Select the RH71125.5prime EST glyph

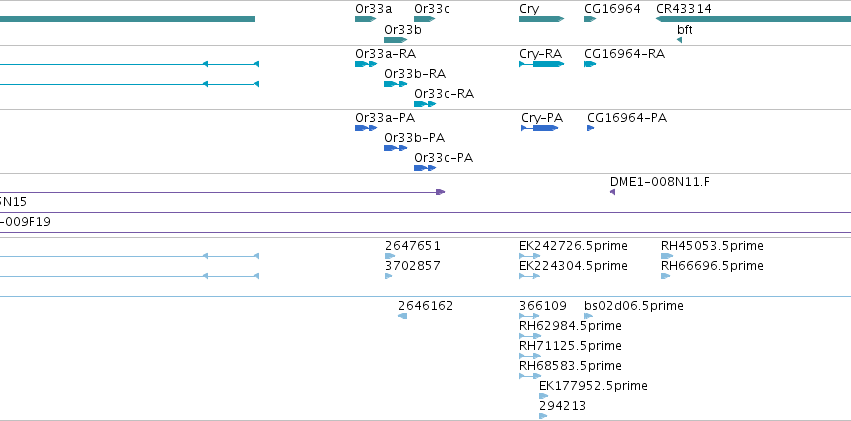point(530,356)
